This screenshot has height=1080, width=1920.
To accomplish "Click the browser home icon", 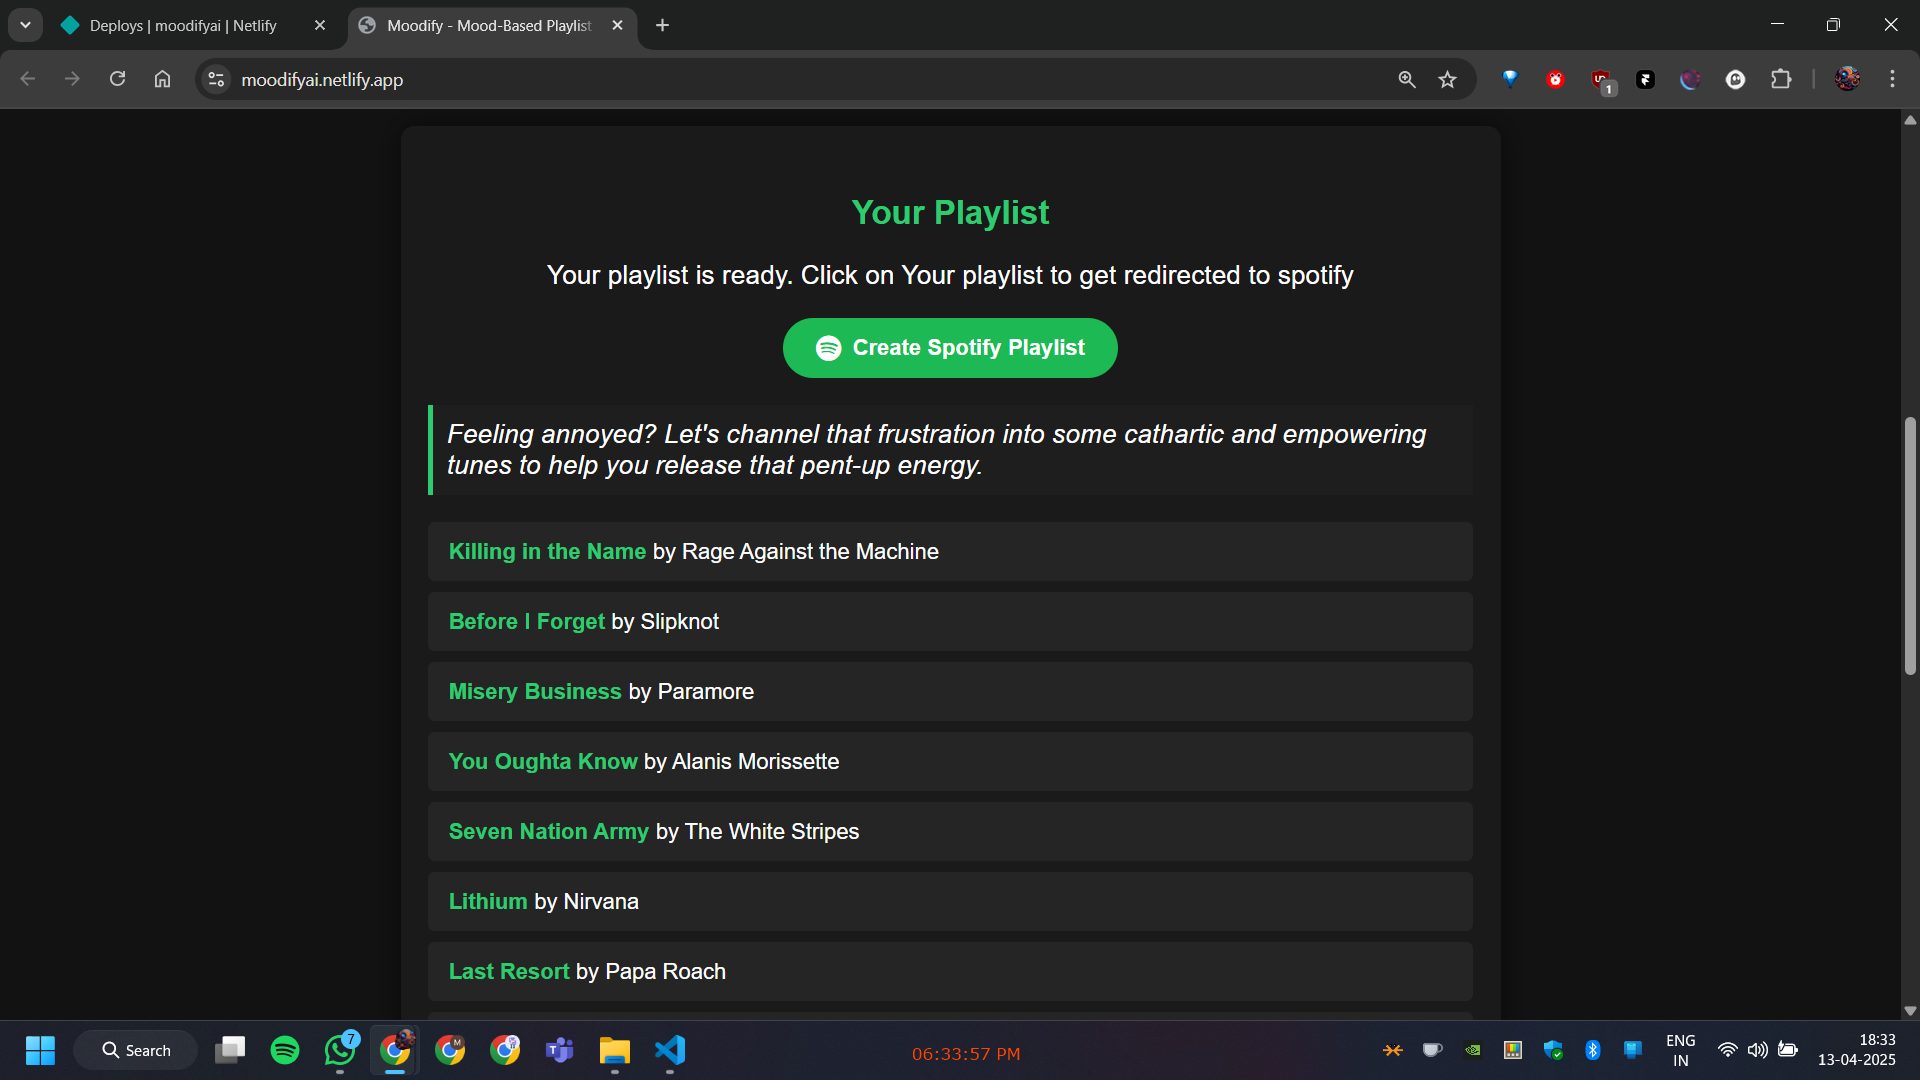I will tap(162, 79).
